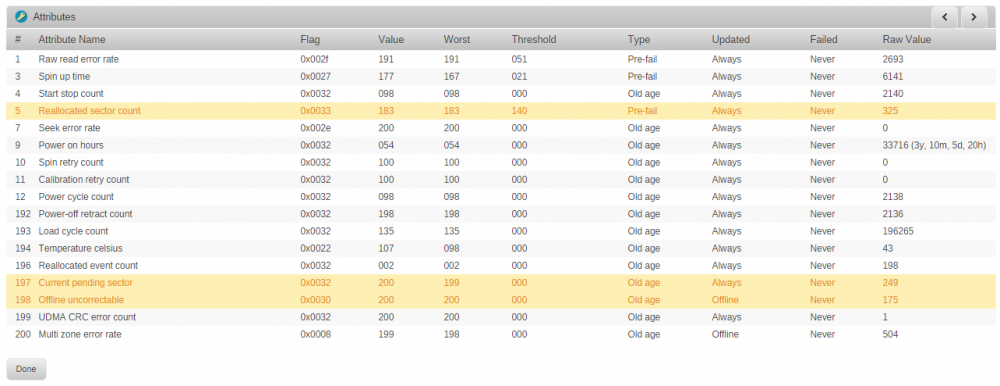
Task: Click the Flag column header
Action: click(310, 40)
